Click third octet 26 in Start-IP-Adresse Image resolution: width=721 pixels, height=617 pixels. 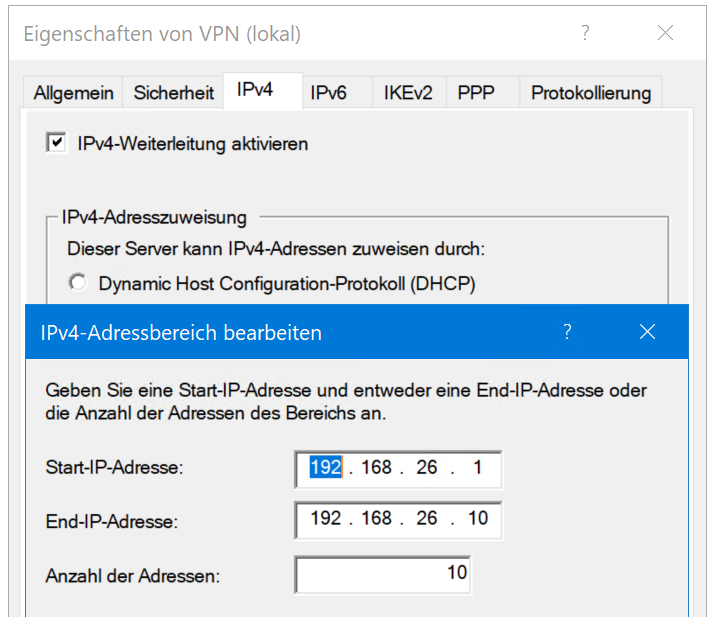click(427, 468)
